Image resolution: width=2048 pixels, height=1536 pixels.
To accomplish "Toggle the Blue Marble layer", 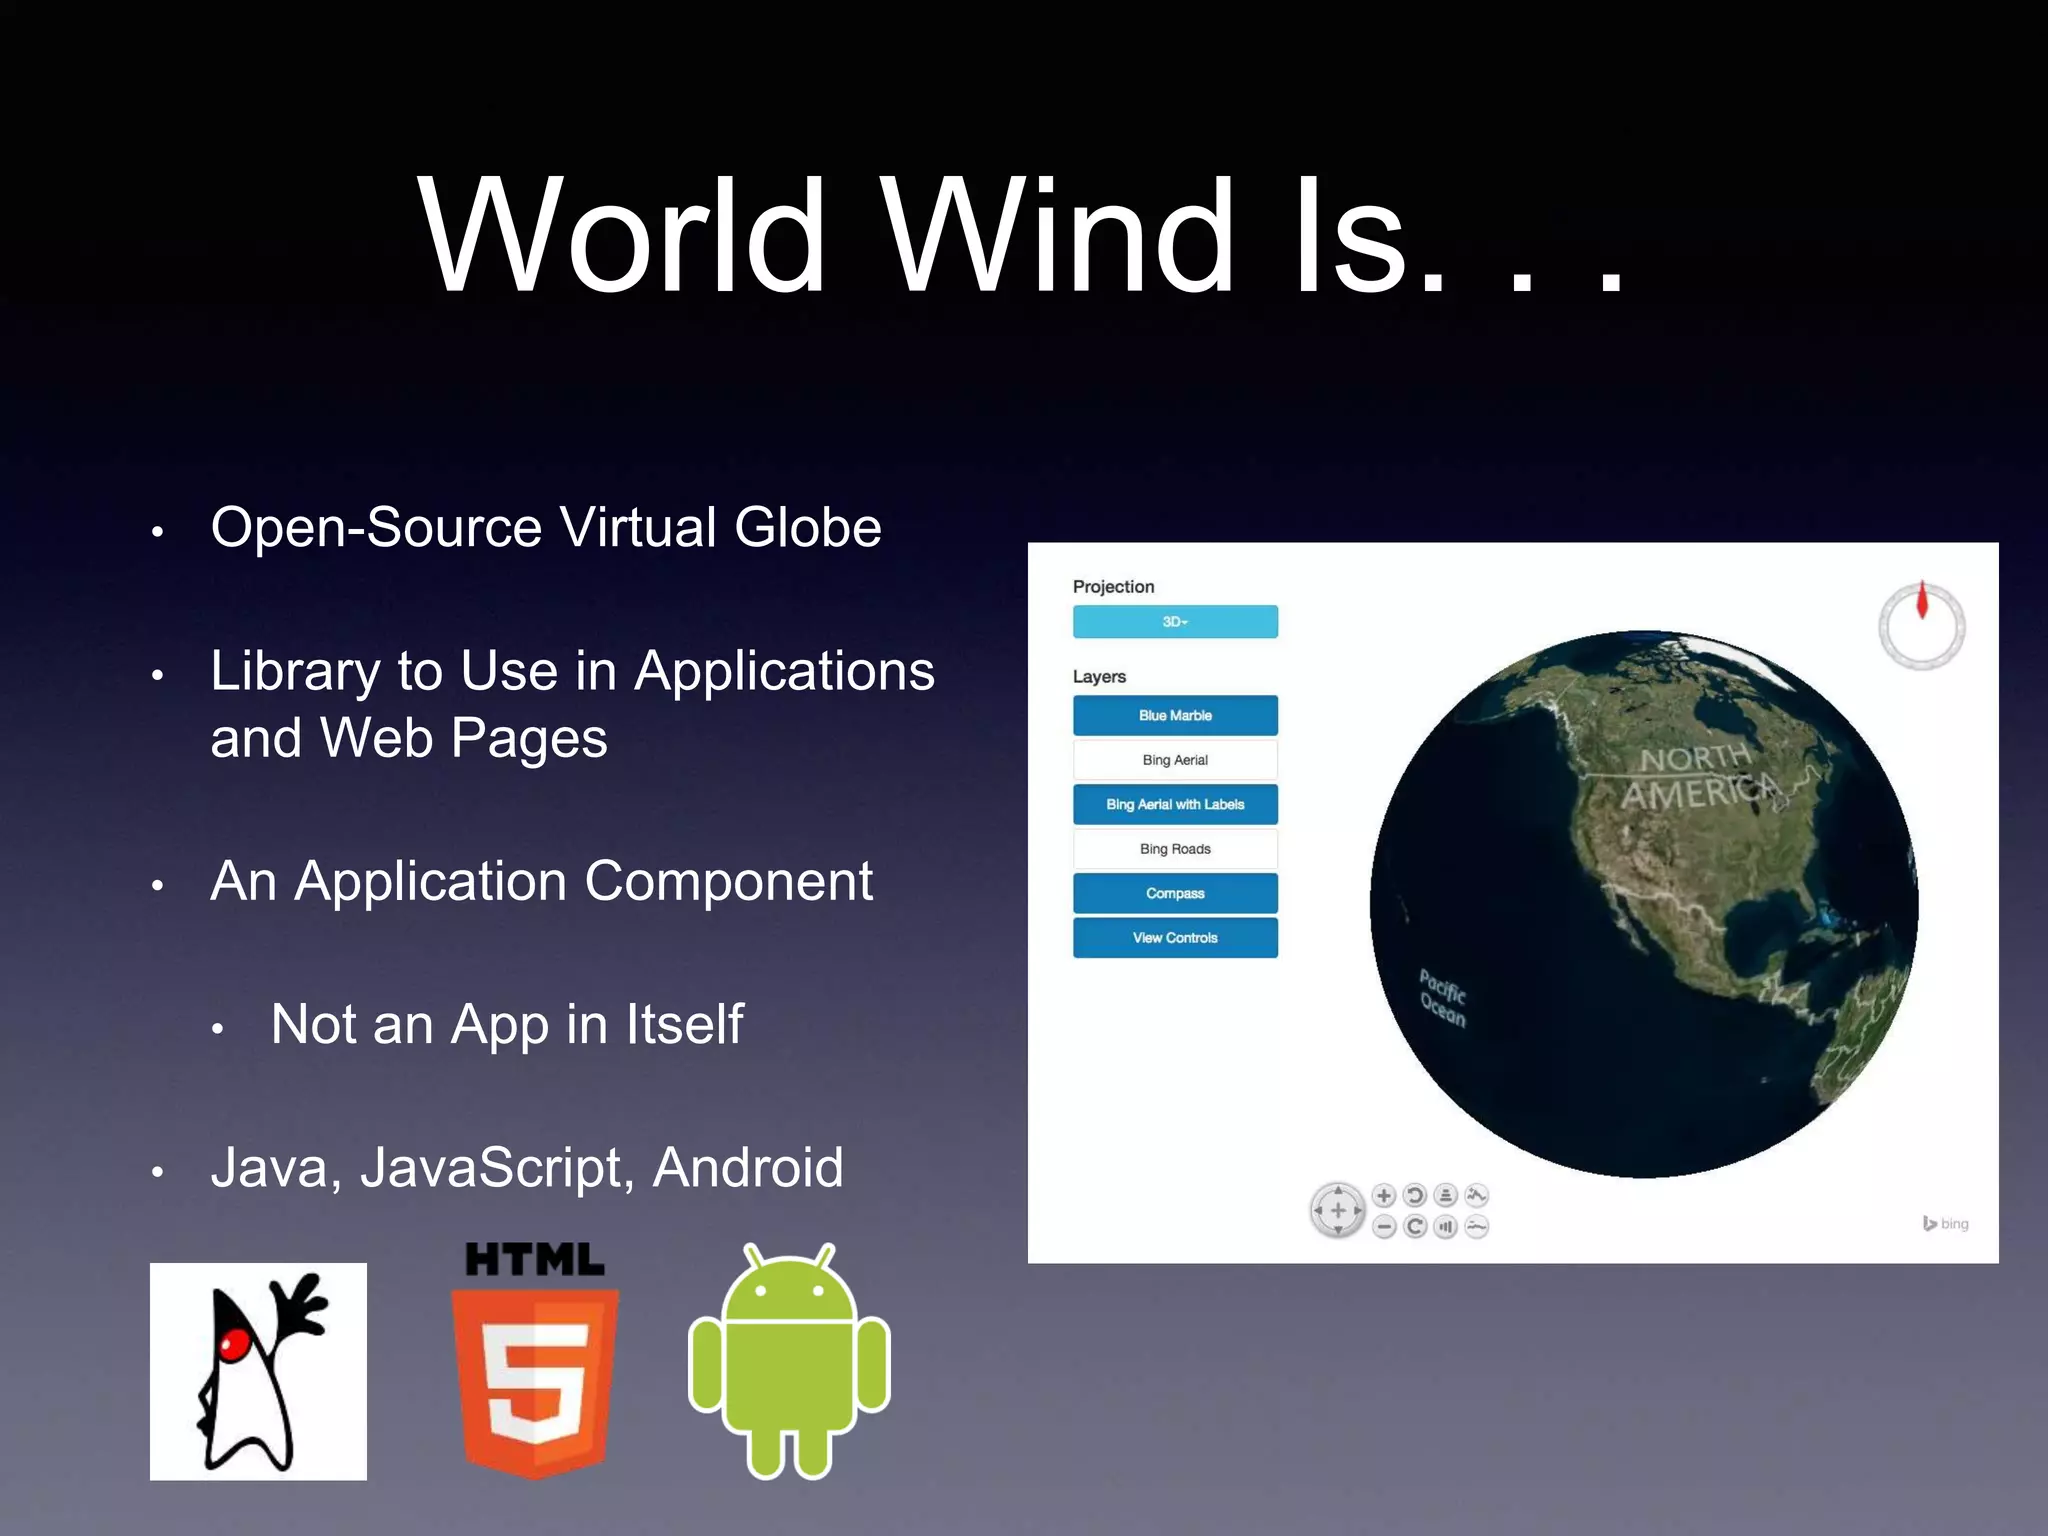I will pyautogui.click(x=1175, y=715).
